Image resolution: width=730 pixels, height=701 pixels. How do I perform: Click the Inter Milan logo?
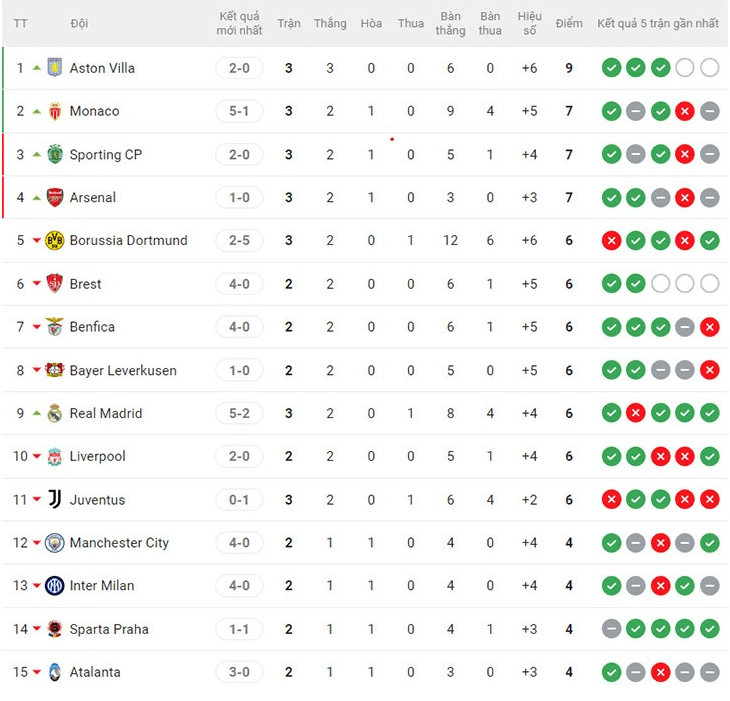54,586
